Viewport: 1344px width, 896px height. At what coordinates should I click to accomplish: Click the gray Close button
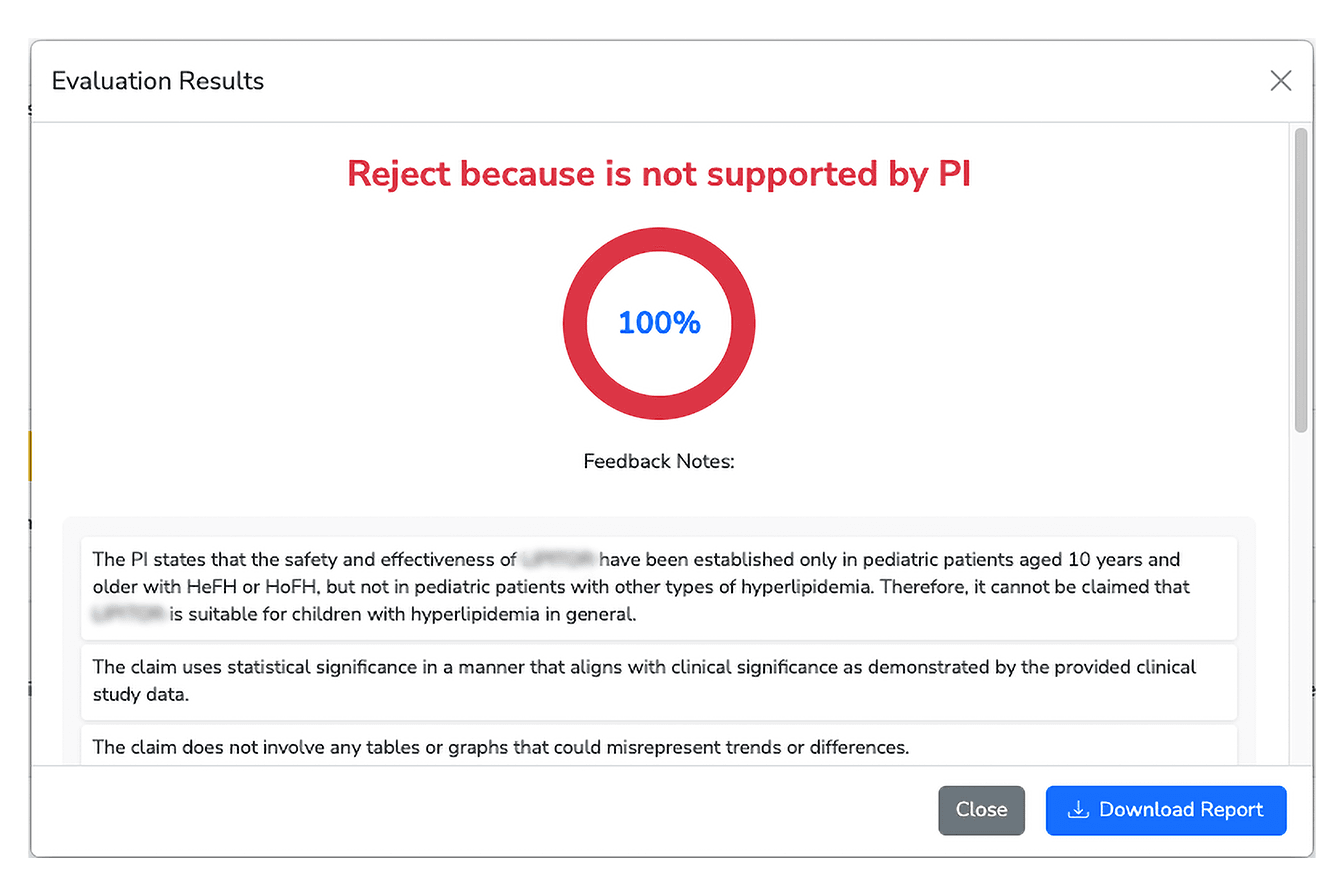point(981,810)
